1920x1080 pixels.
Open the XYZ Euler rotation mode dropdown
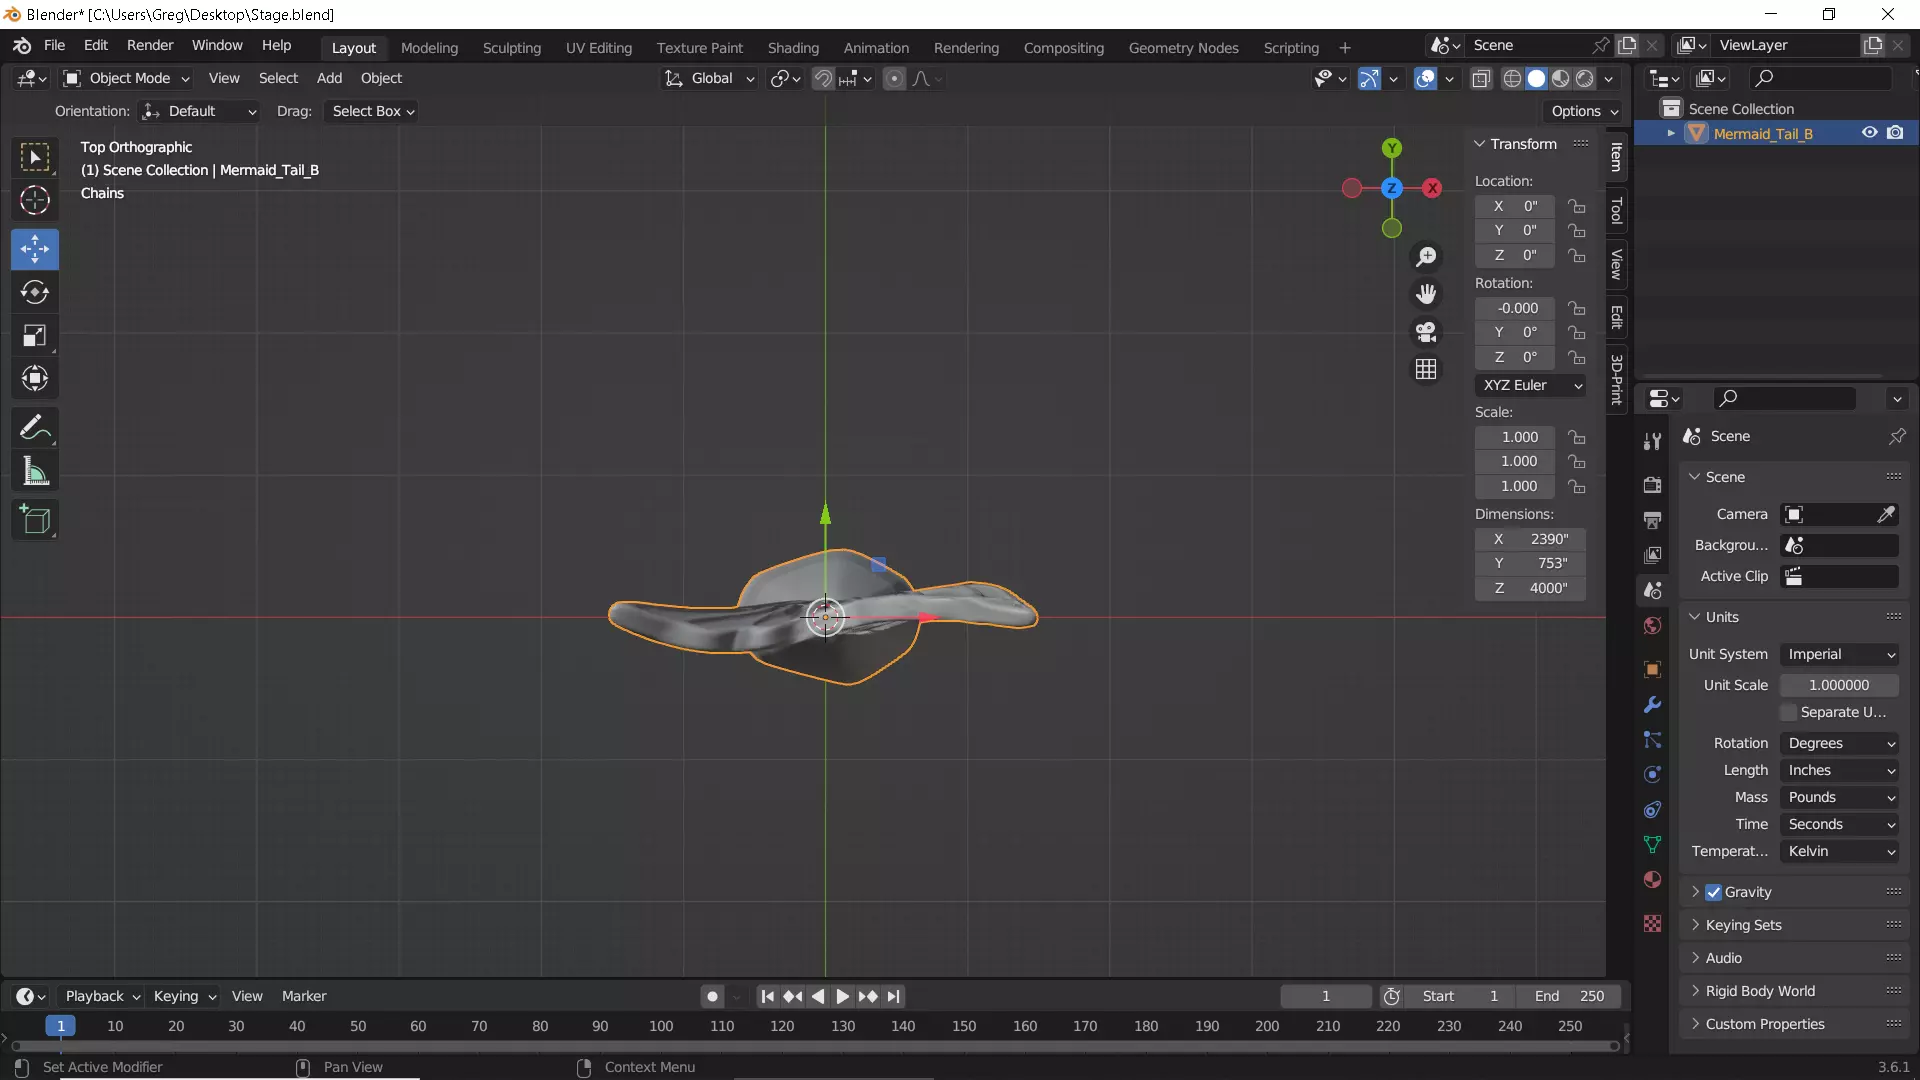pyautogui.click(x=1530, y=385)
